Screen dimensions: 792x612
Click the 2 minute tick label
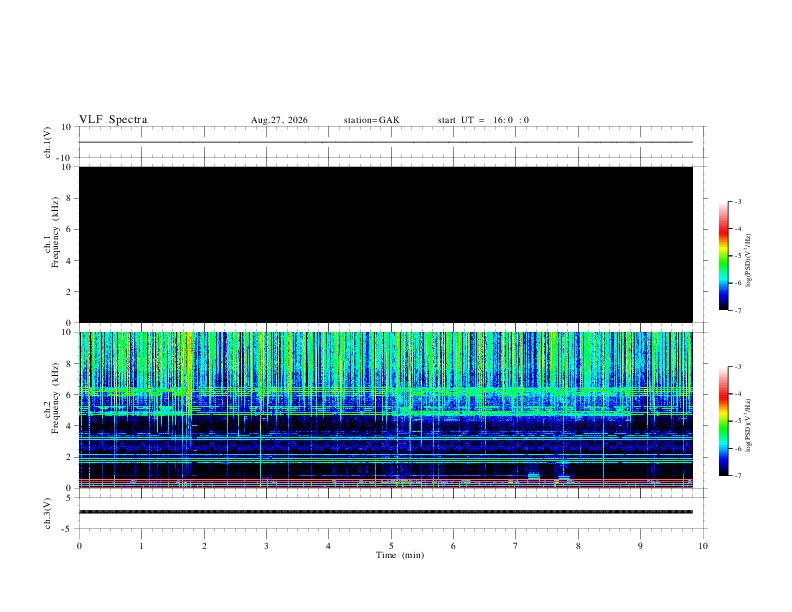pos(204,546)
